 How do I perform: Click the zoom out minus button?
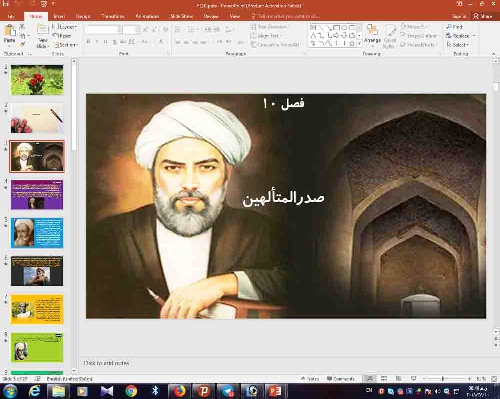(424, 379)
